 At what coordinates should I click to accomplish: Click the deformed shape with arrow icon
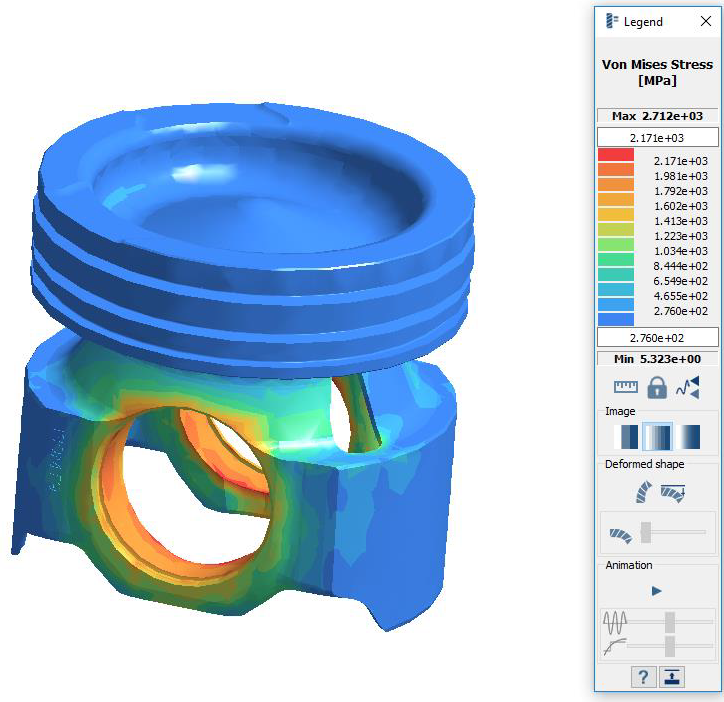[x=673, y=492]
